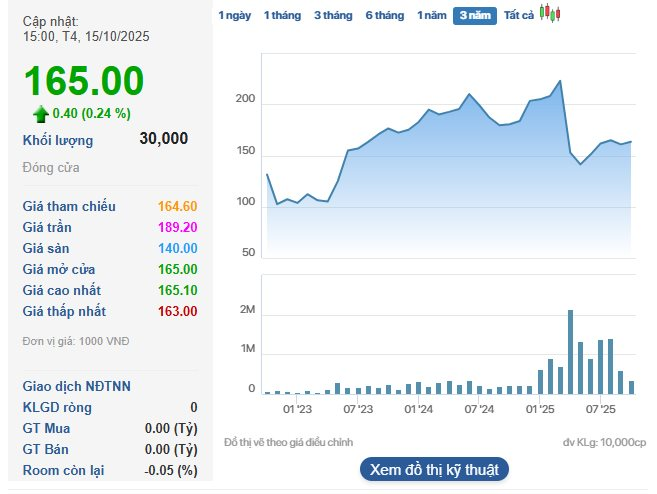This screenshot has height=494, width=657.
Task: Switch to the 1 tháng time range
Action: click(x=282, y=16)
